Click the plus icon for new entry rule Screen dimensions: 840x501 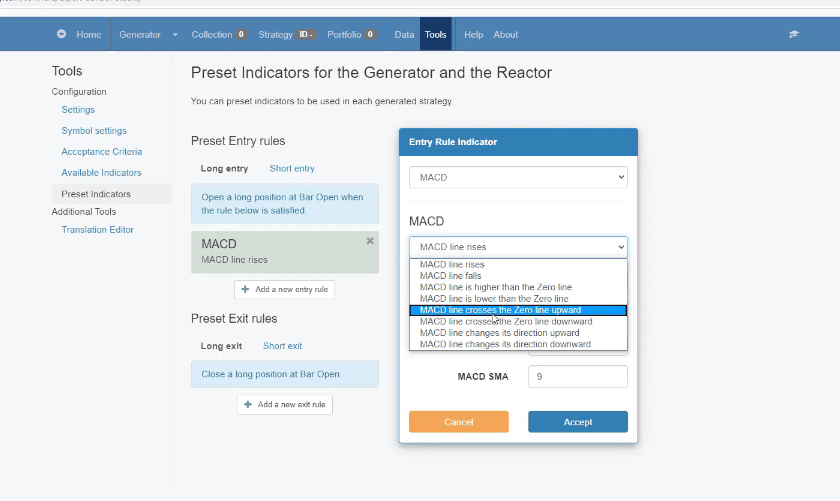point(246,289)
